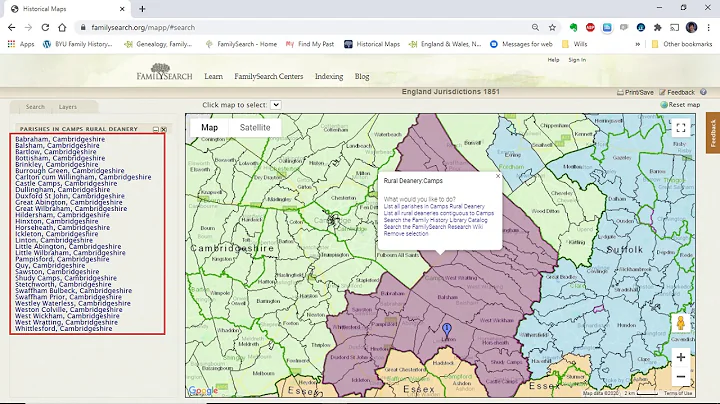Close the Historical Maps browser tab

pyautogui.click(x=122, y=9)
